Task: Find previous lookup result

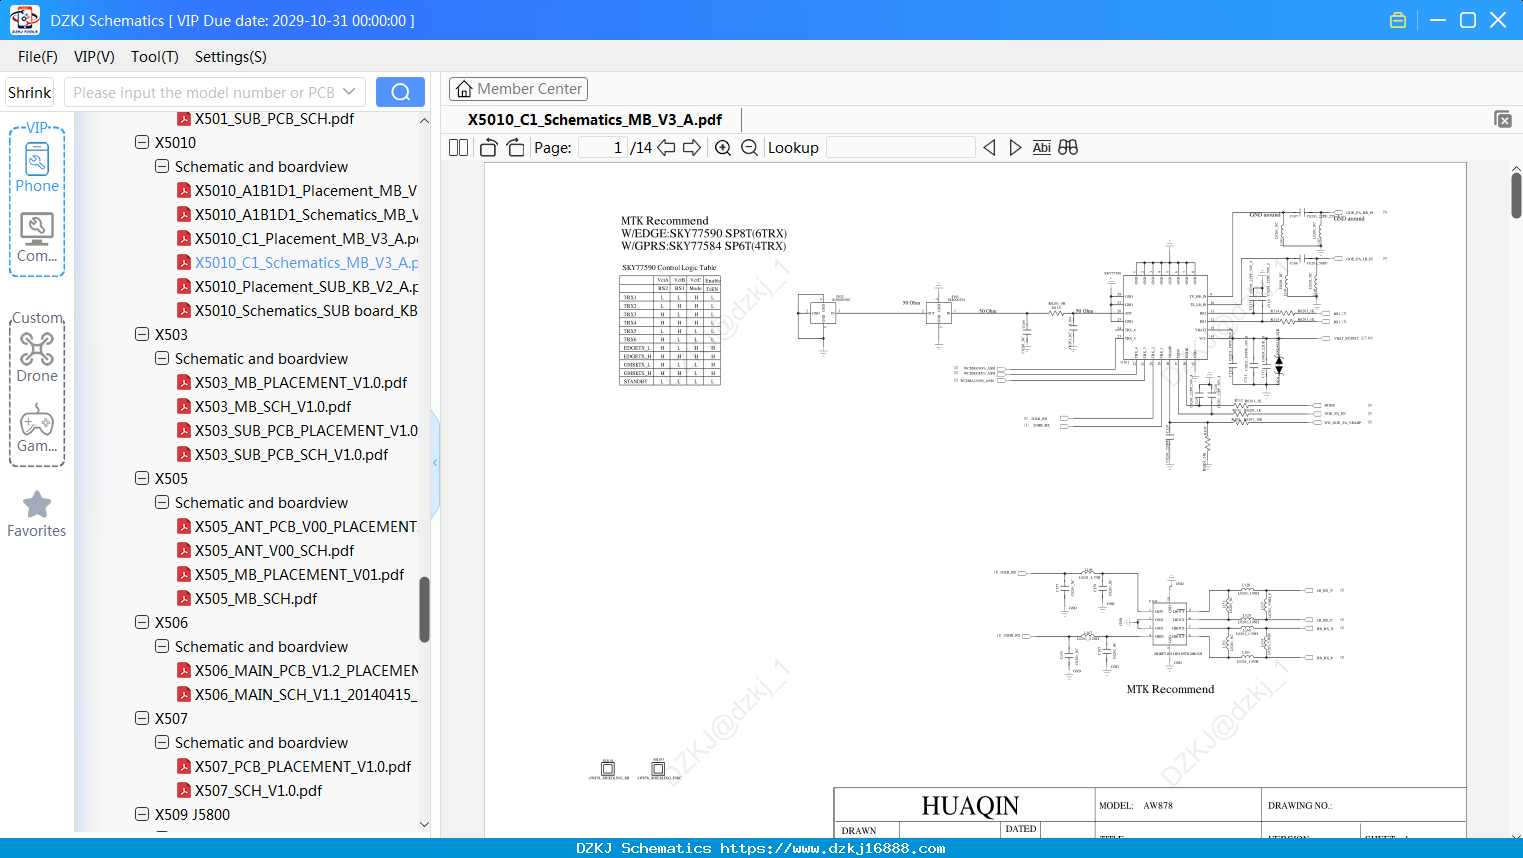Action: [989, 148]
